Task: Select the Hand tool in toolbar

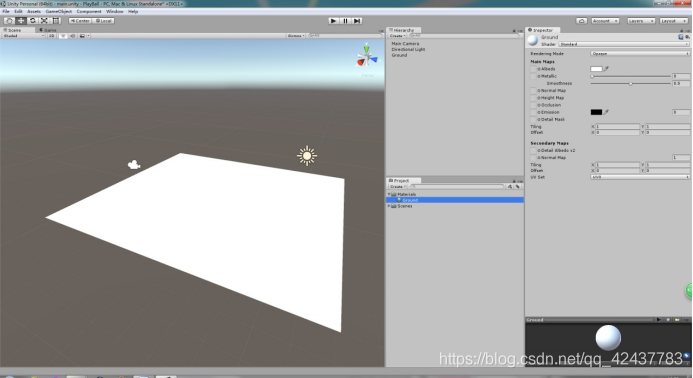Action: pos(9,21)
